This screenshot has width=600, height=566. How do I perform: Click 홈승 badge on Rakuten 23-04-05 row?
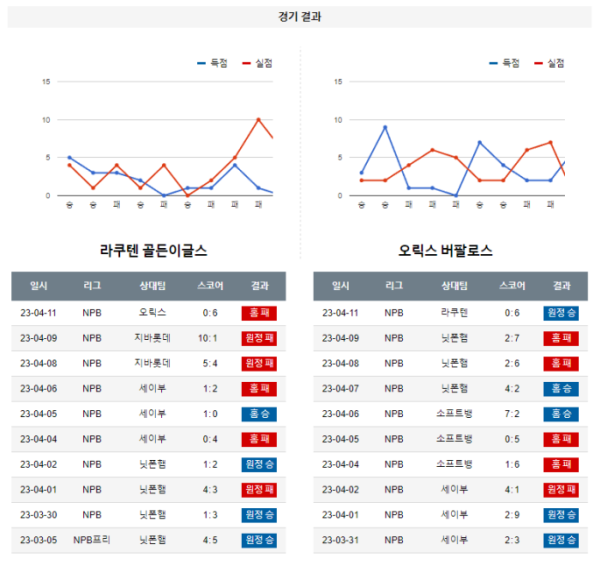point(259,414)
